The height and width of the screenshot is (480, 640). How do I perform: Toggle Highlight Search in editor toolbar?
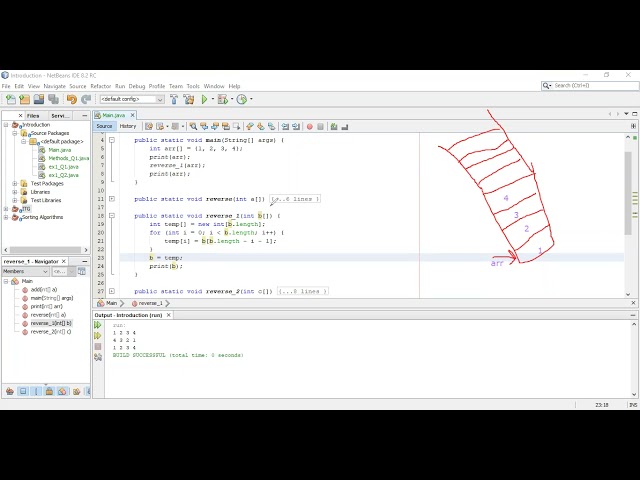pos(226,127)
